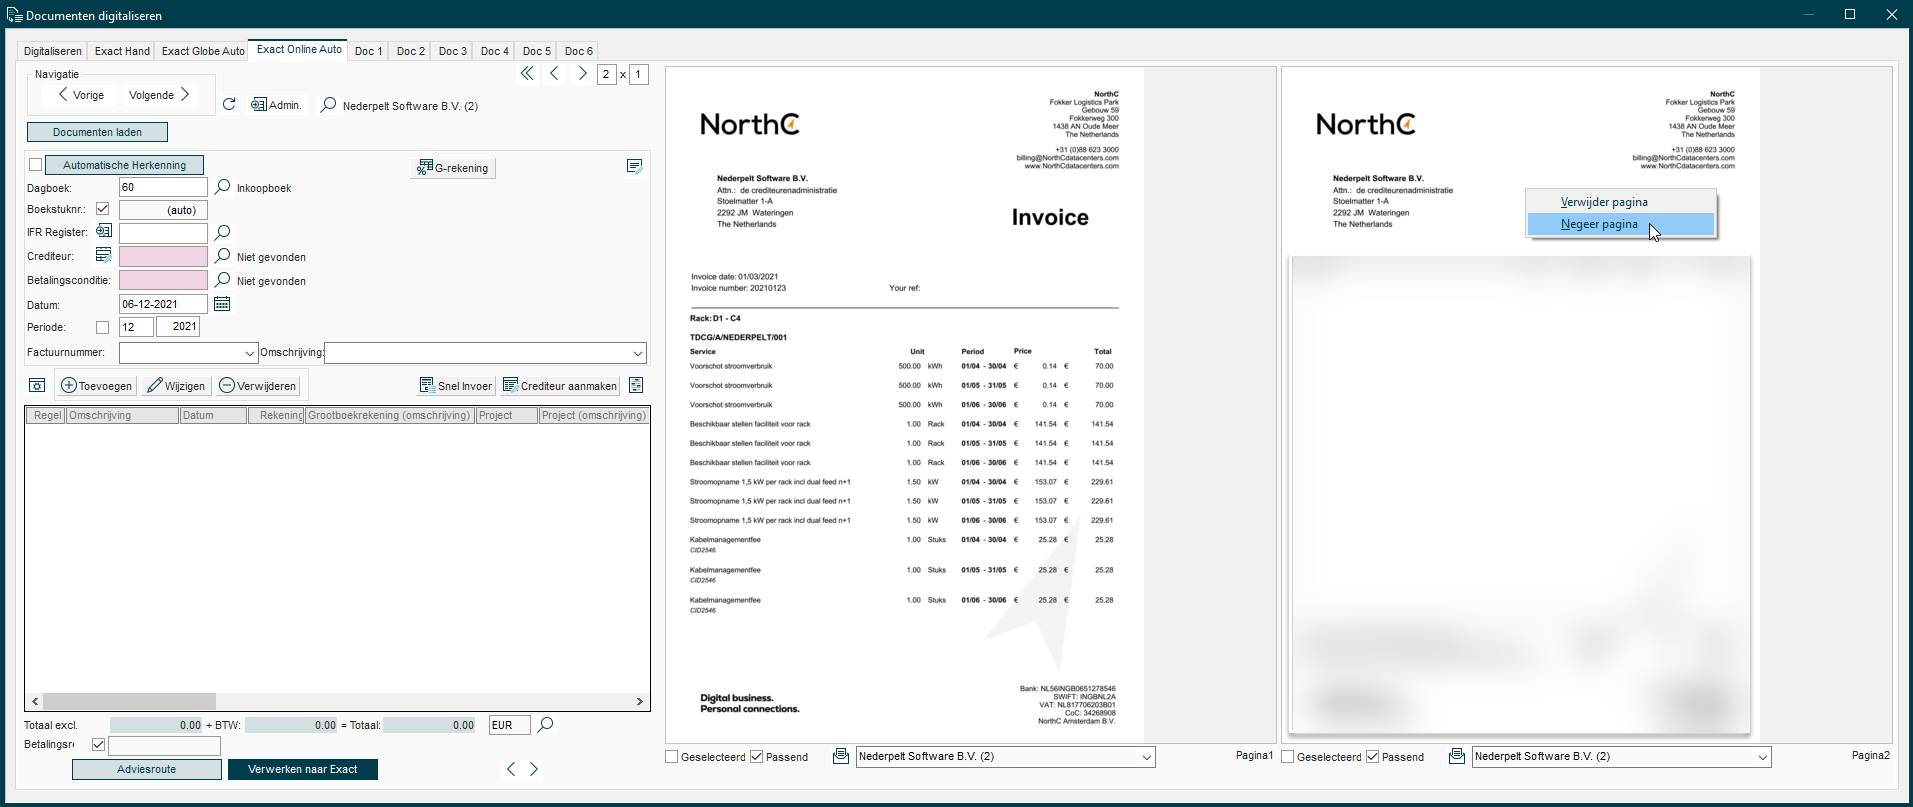This screenshot has width=1913, height=807.
Task: Click Grootboekrekening (omschrijving) column header
Action: (x=389, y=415)
